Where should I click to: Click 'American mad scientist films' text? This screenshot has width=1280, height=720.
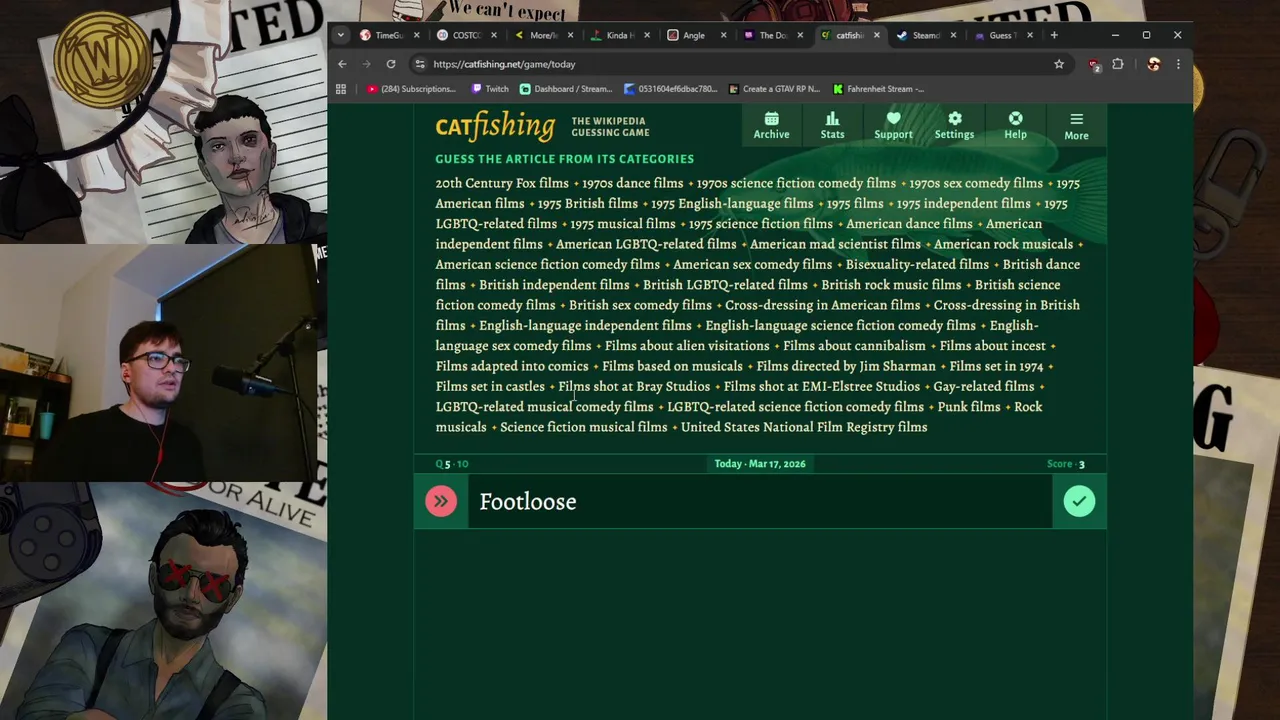835,244
